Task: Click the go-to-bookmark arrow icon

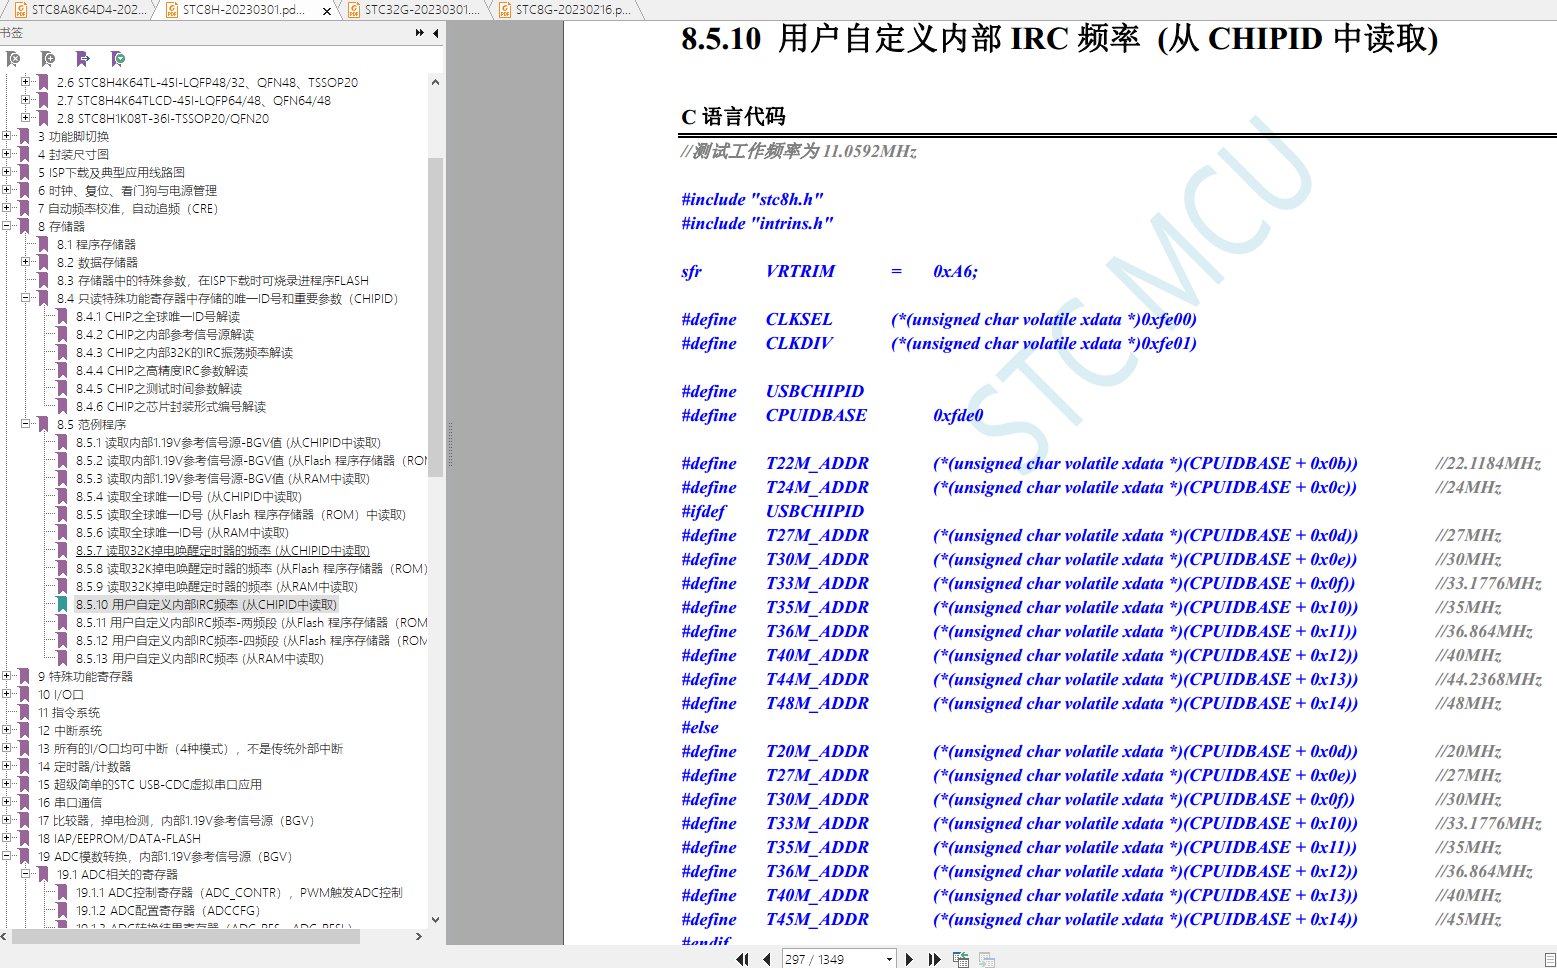Action: (83, 59)
